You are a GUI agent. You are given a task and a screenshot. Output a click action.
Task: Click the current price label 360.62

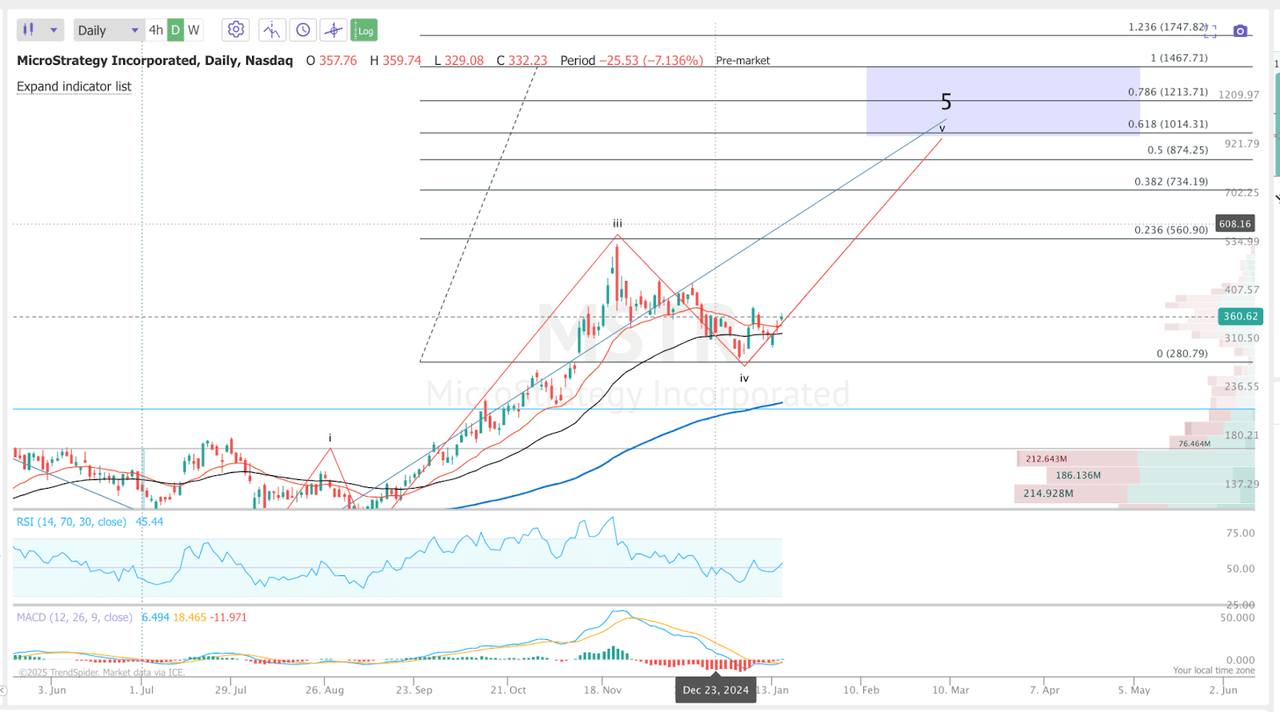[1240, 315]
